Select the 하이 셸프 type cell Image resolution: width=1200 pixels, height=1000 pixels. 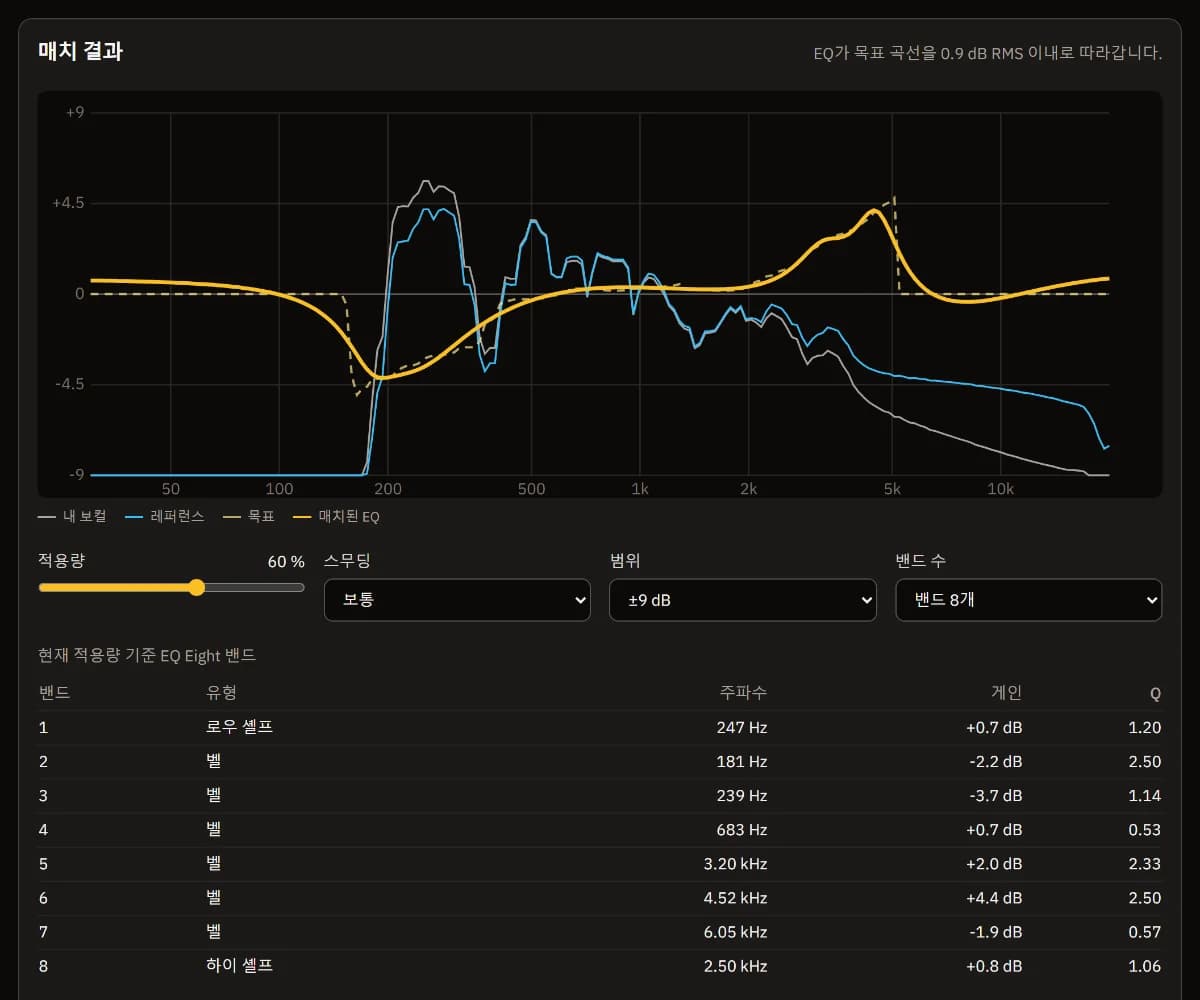coord(239,966)
